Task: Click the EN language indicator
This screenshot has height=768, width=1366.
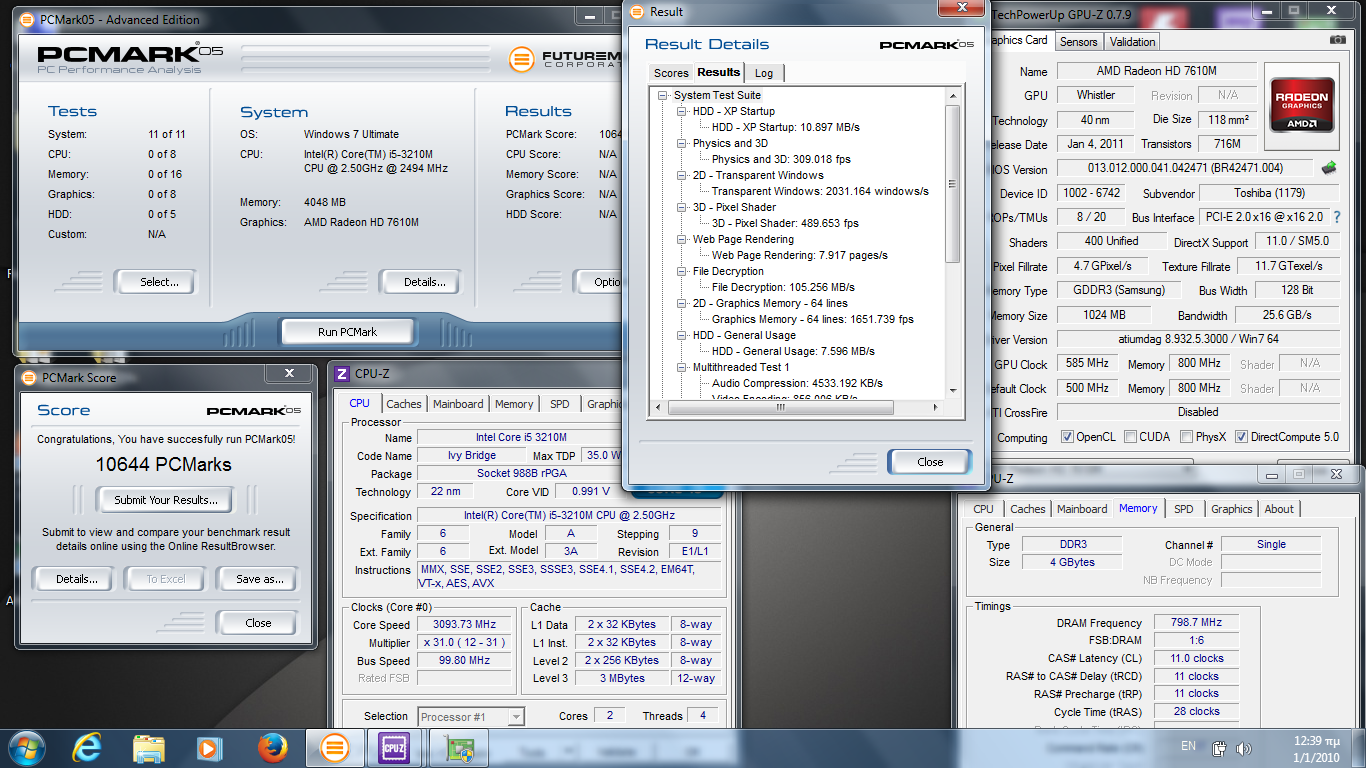Action: pyautogui.click(x=1188, y=746)
